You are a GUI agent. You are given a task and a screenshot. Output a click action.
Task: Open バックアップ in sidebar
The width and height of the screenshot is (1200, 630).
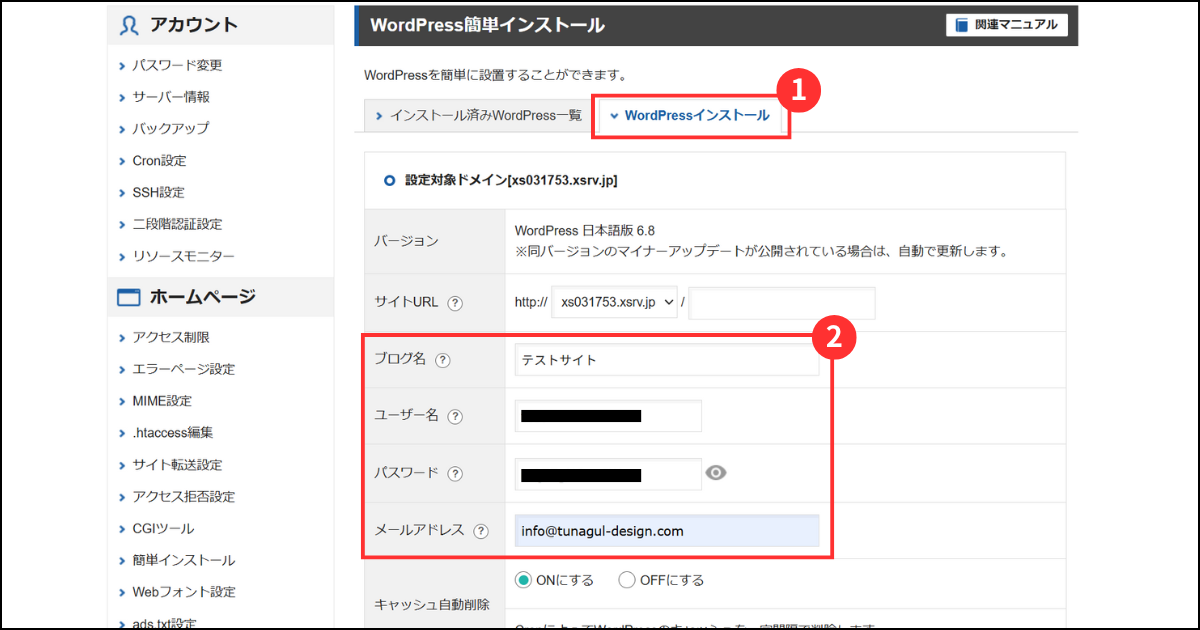[x=171, y=129]
